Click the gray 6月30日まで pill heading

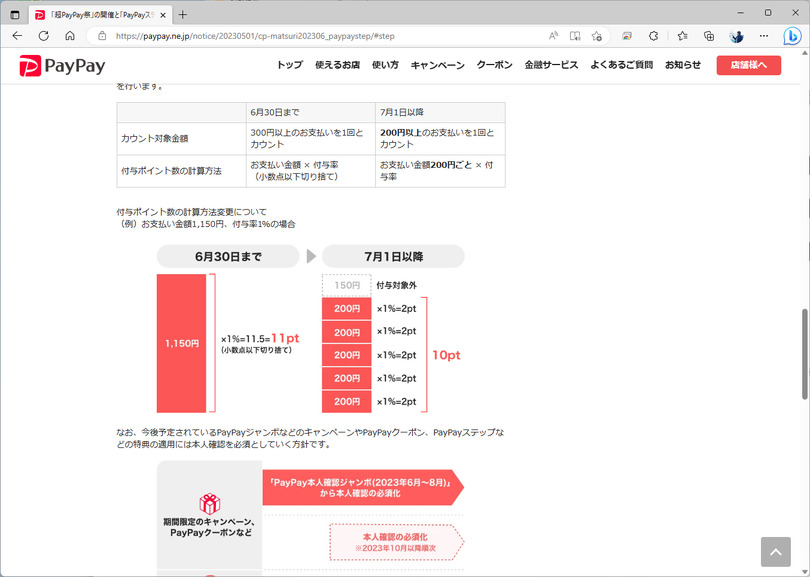pyautogui.click(x=228, y=256)
